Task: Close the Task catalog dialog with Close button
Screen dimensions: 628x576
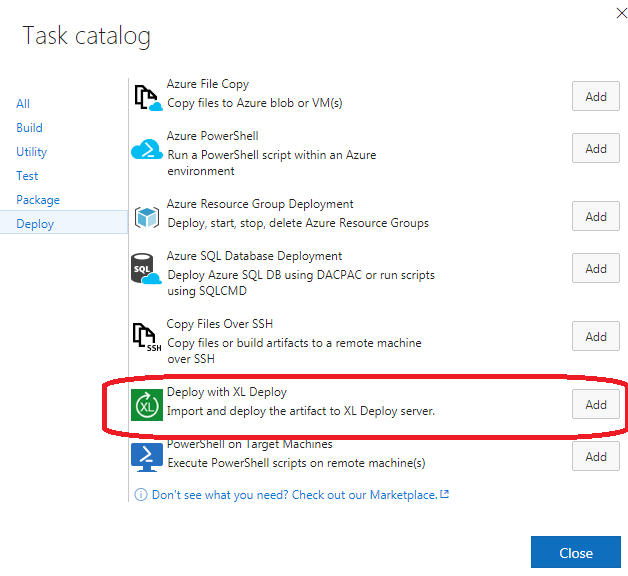Action: point(576,552)
